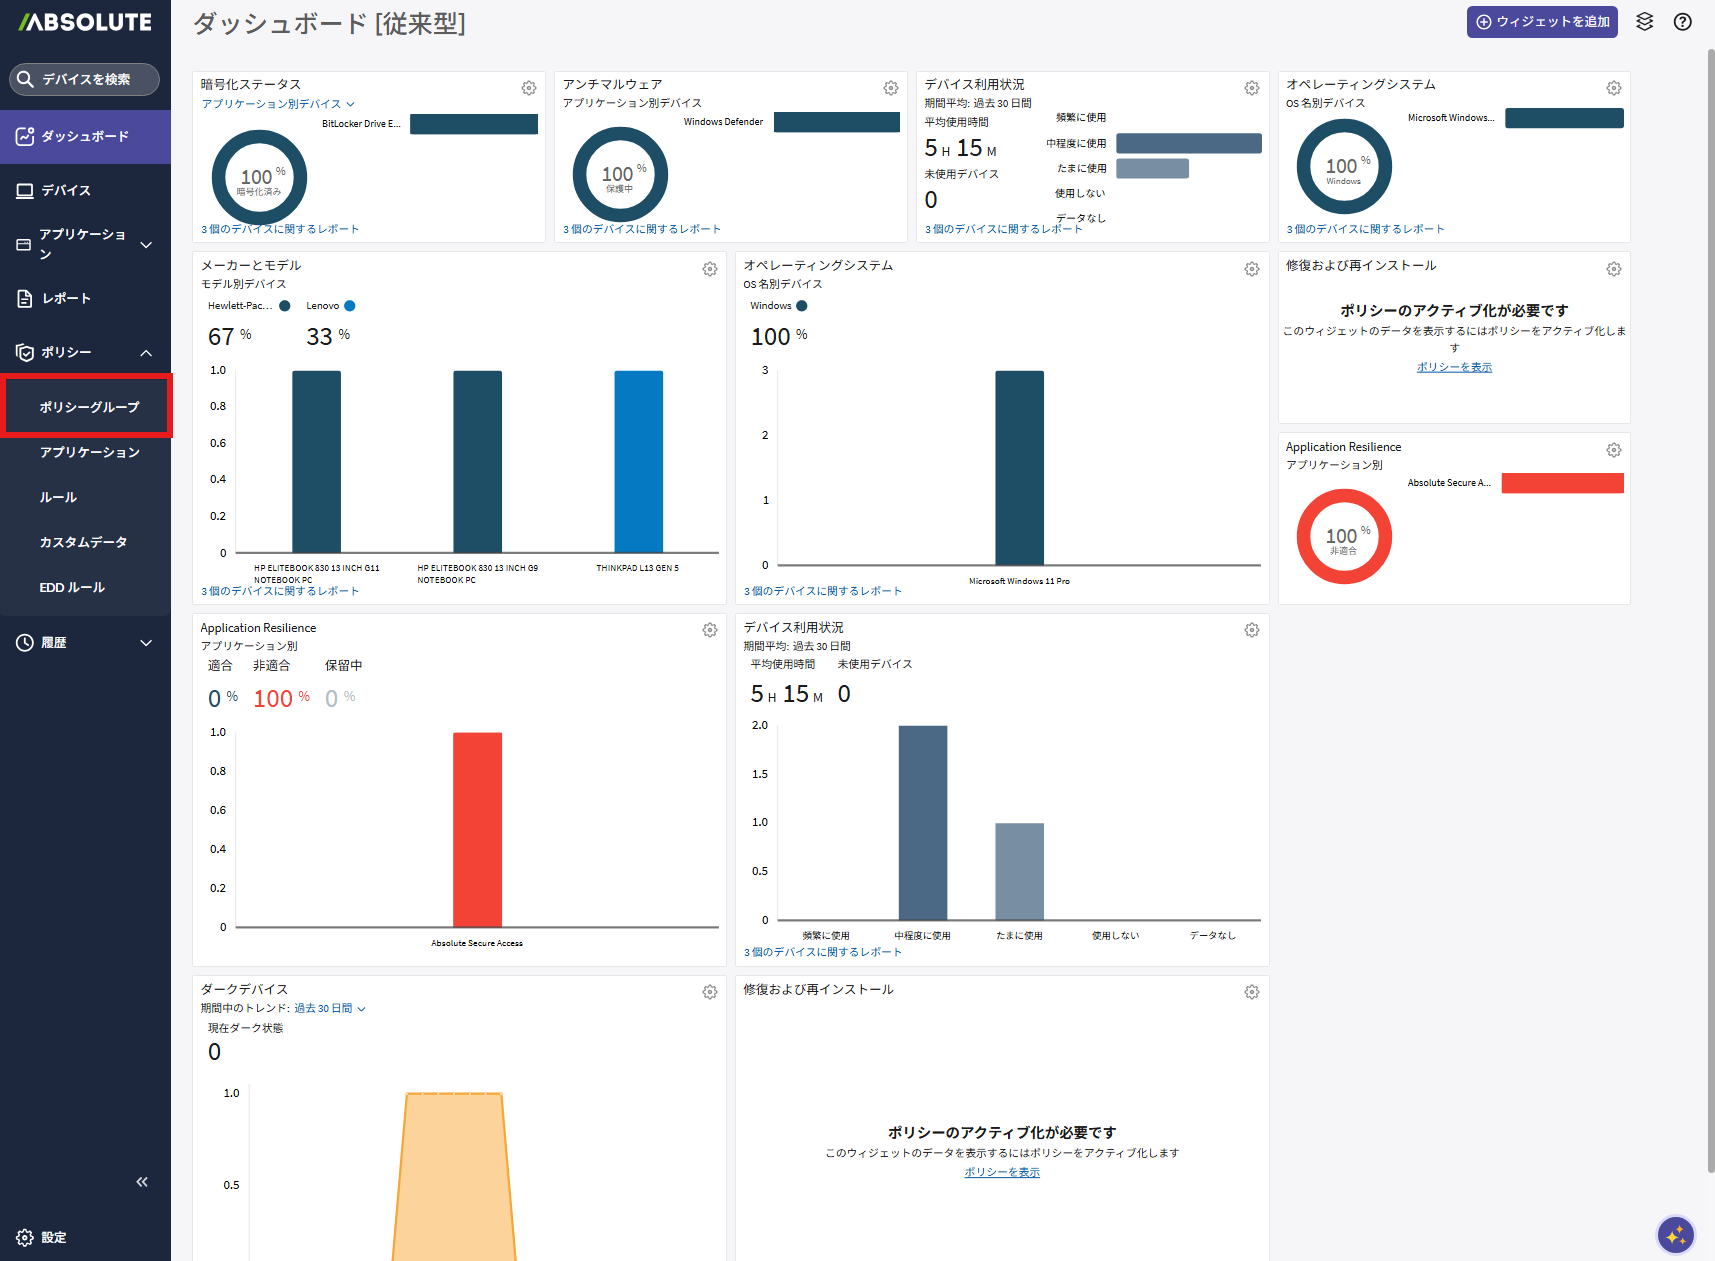Open the help question mark icon
Viewport: 1715px width, 1261px height.
coord(1683,22)
